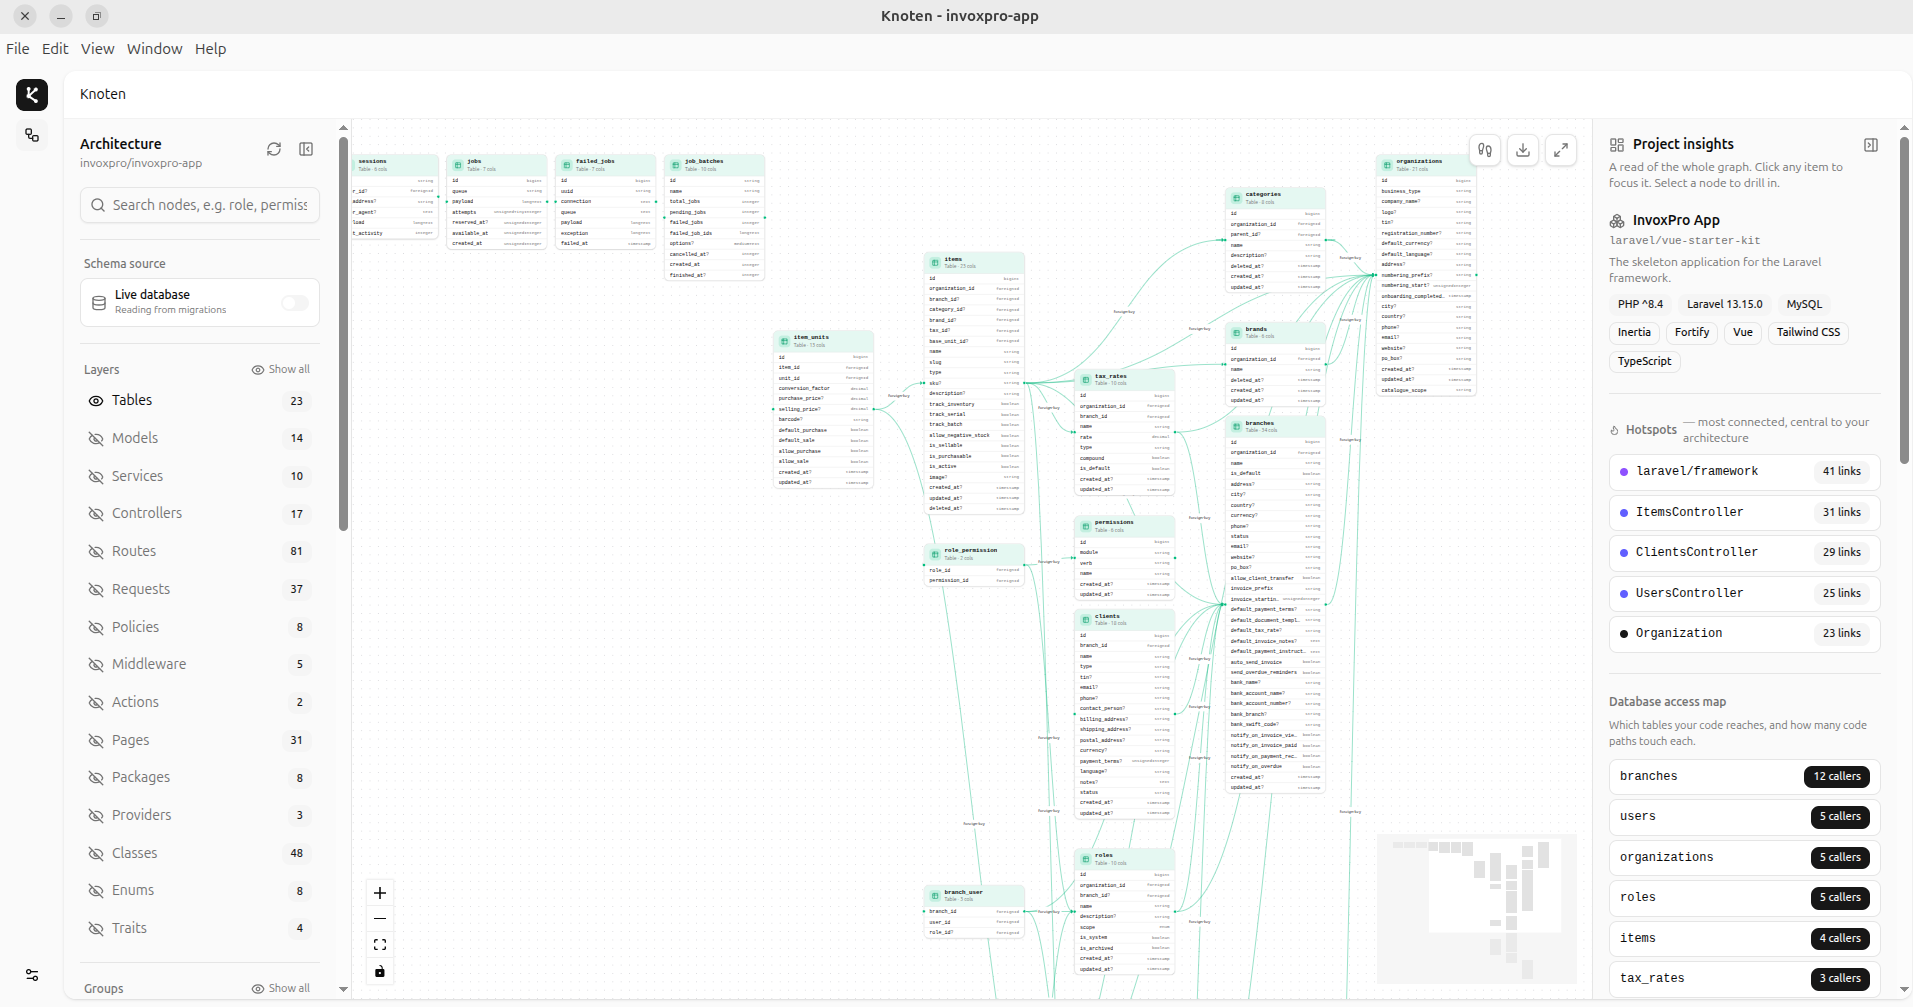The height and width of the screenshot is (1007, 1913).
Task: Open the architecture graph view icon in sidebar
Action: pos(32,135)
